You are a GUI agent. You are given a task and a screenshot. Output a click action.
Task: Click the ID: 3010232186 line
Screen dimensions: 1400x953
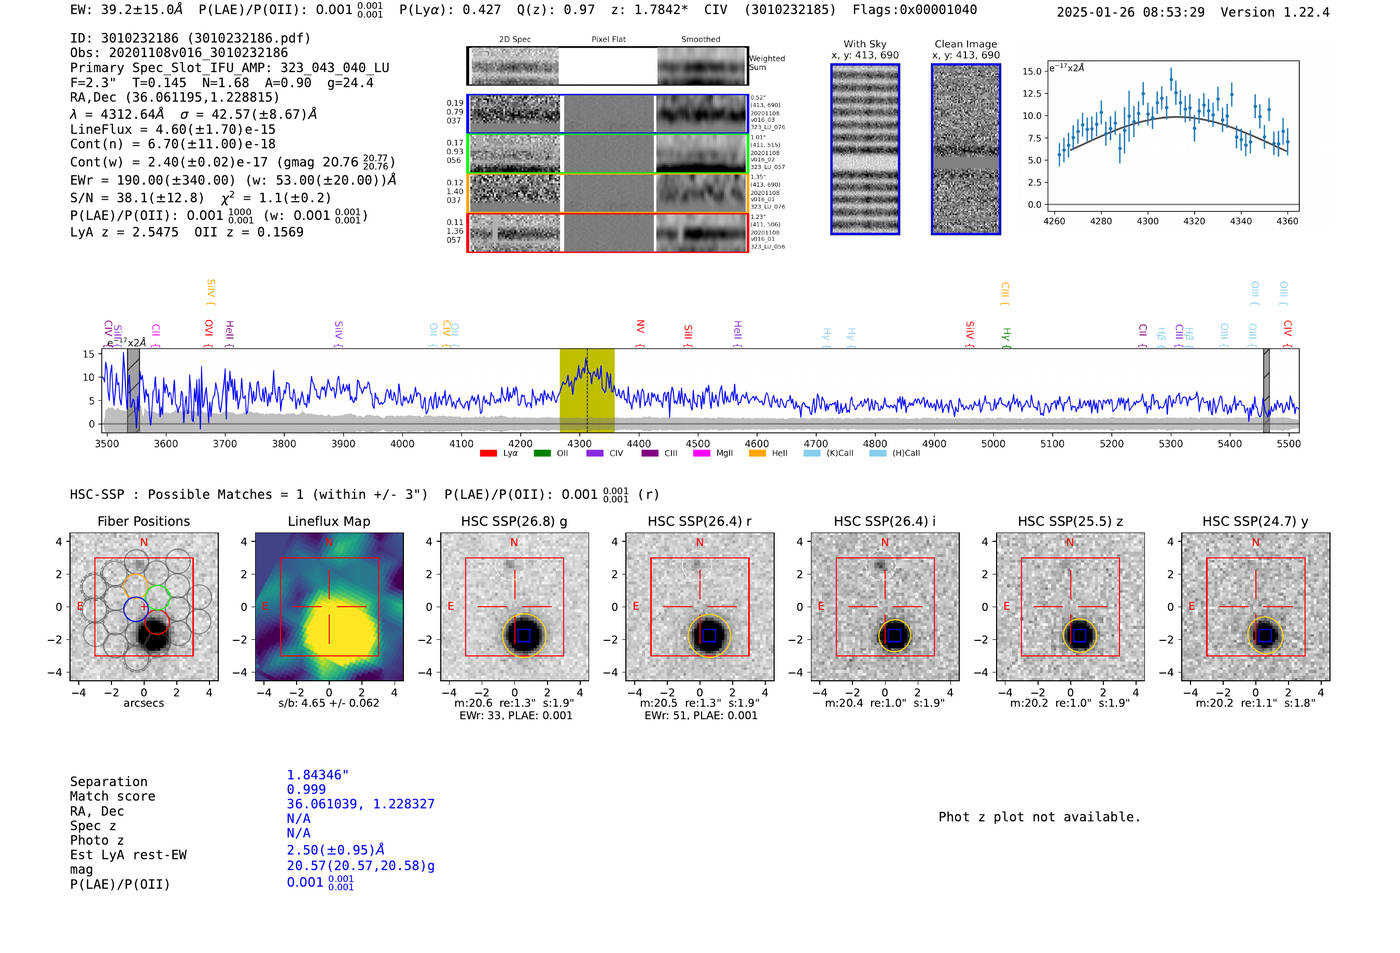(x=190, y=38)
